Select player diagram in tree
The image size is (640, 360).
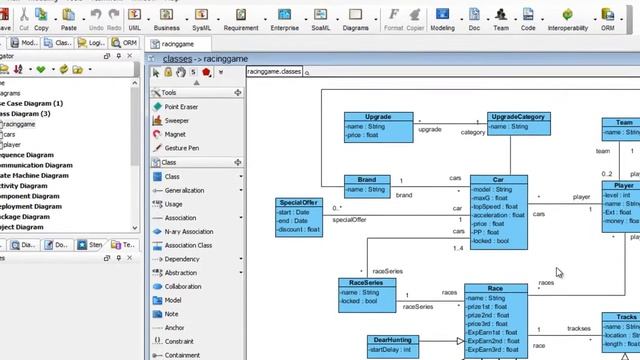click(11, 144)
